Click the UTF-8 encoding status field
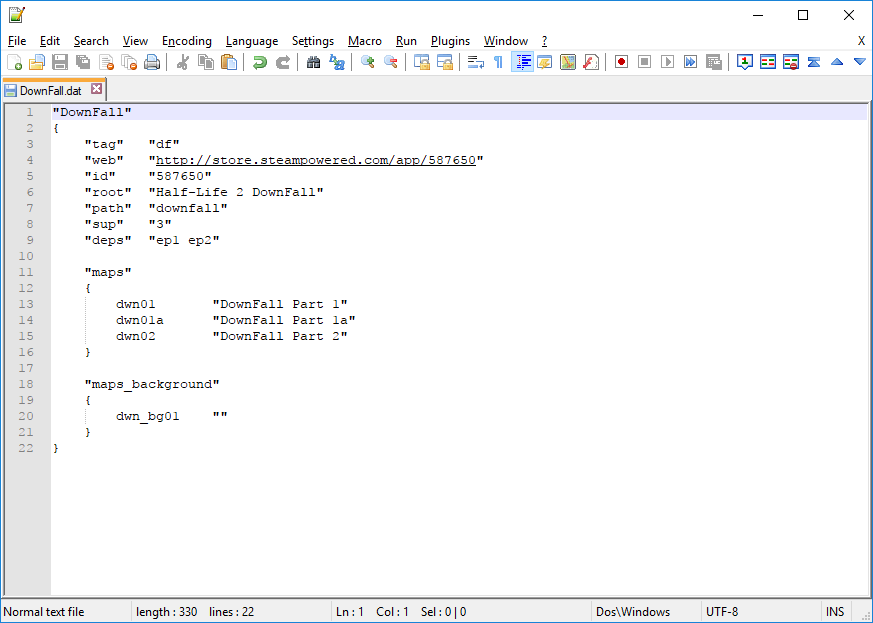Viewport: 873px width, 623px height. coord(722,612)
